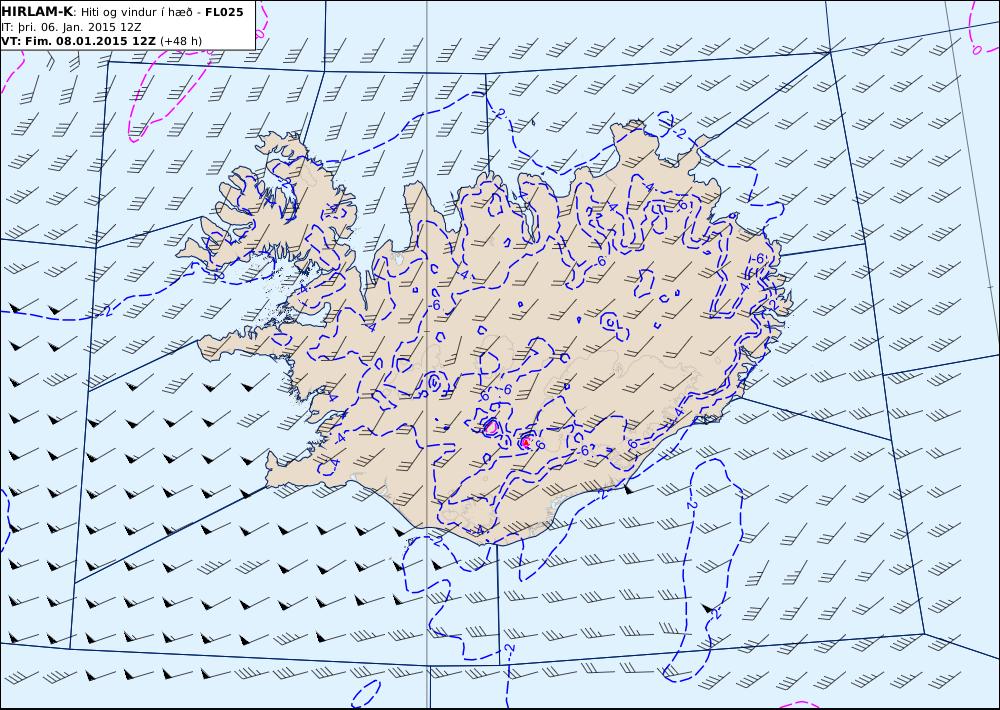Click the HIRLAM-K model title text
This screenshot has width=1000, height=710.
[x=37, y=12]
